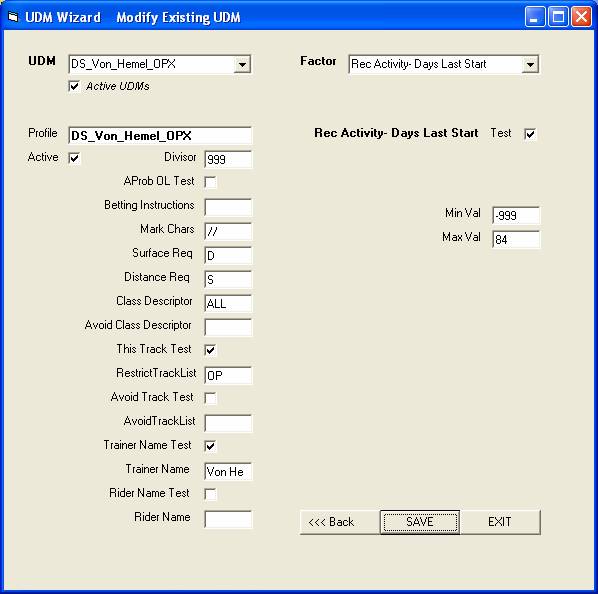Viewport: 598px width, 594px height.
Task: Enable the Rider Name Test checkbox
Action: coord(210,494)
